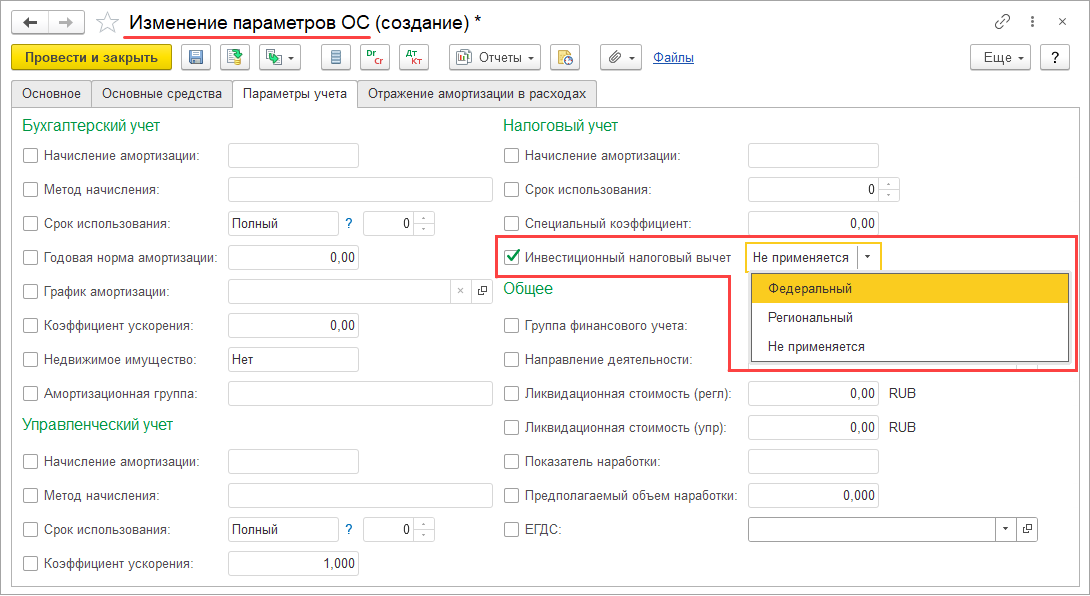Add this form to favorites with the star
Viewport: 1090px width, 596px height.
[106, 22]
